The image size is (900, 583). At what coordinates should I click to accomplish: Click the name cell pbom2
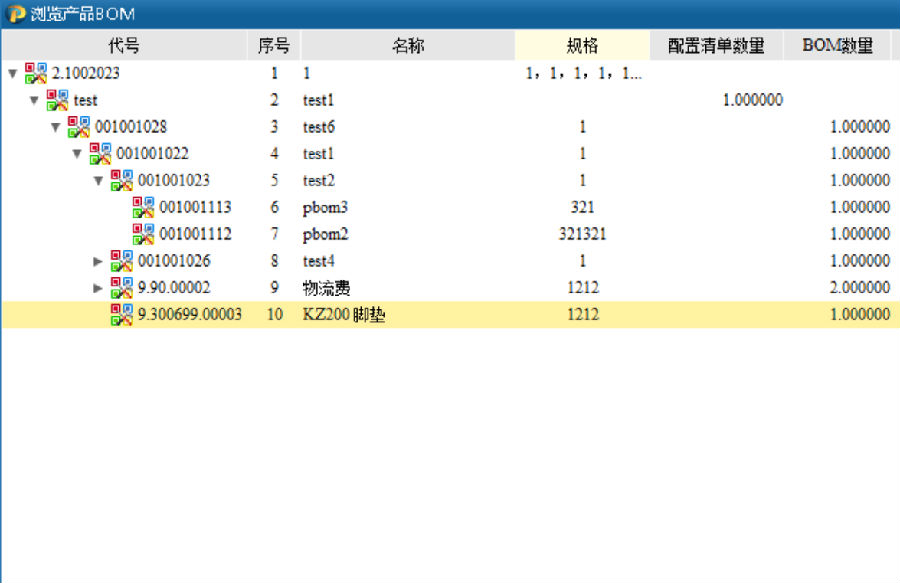[x=325, y=235]
